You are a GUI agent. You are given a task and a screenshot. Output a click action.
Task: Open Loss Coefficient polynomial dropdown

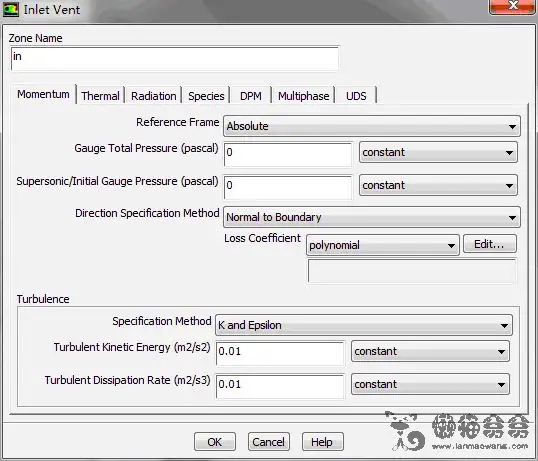[382, 245]
